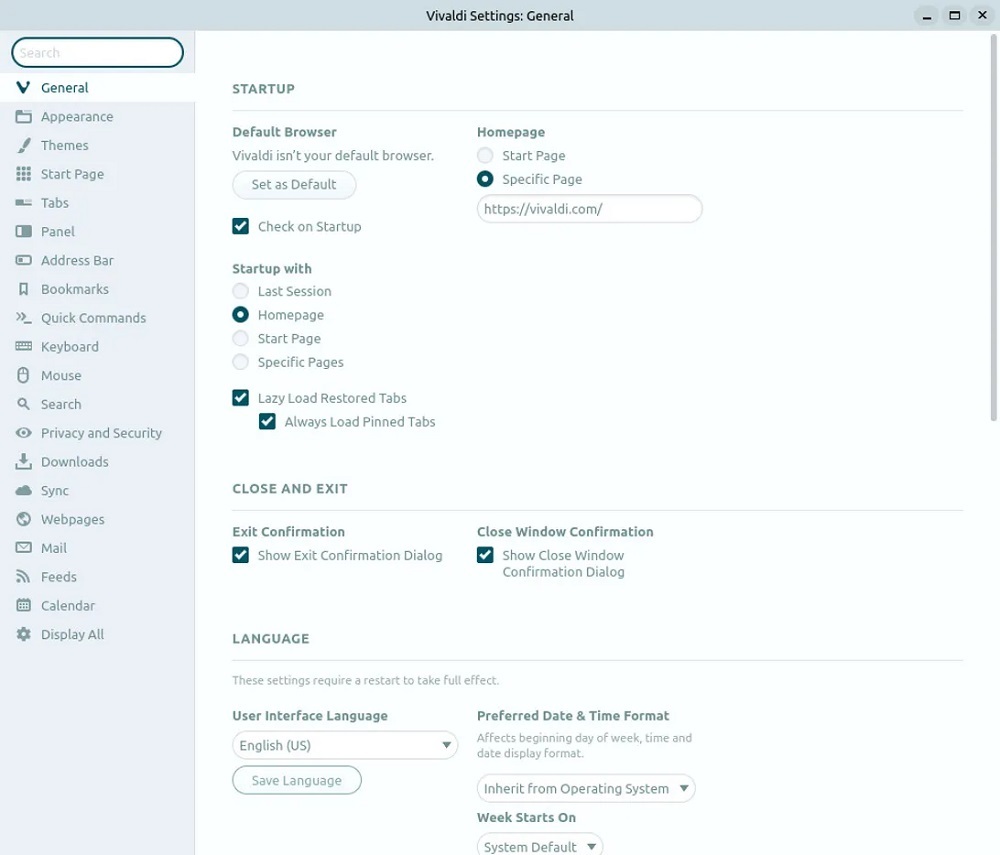Click the homepage URL input field
The image size is (1000, 855).
tap(589, 210)
